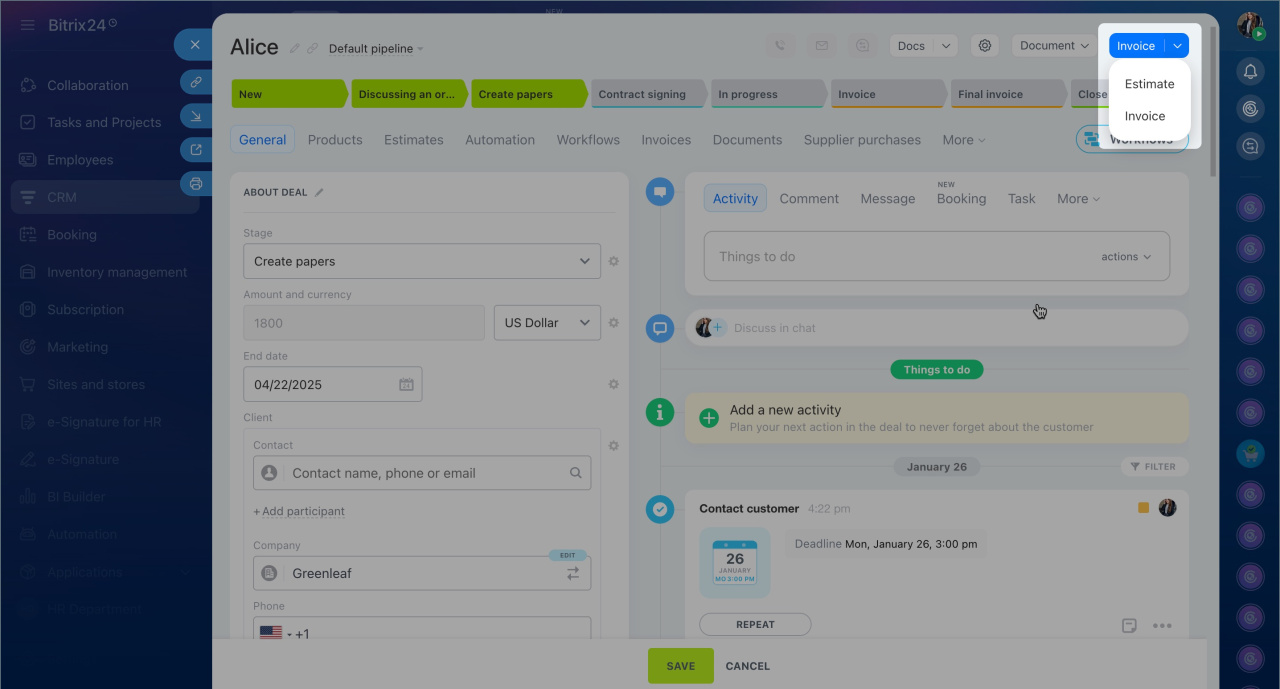Image resolution: width=1280 pixels, height=689 pixels.
Task: Open the Comment tab in timeline
Action: (x=809, y=199)
